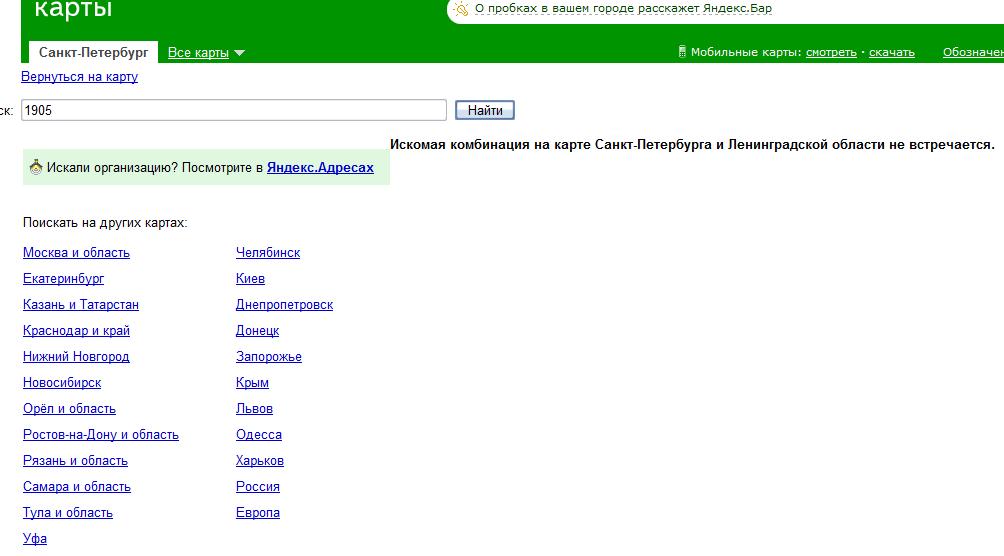
Task: Search on Нижний Новгород map
Action: tap(76, 357)
